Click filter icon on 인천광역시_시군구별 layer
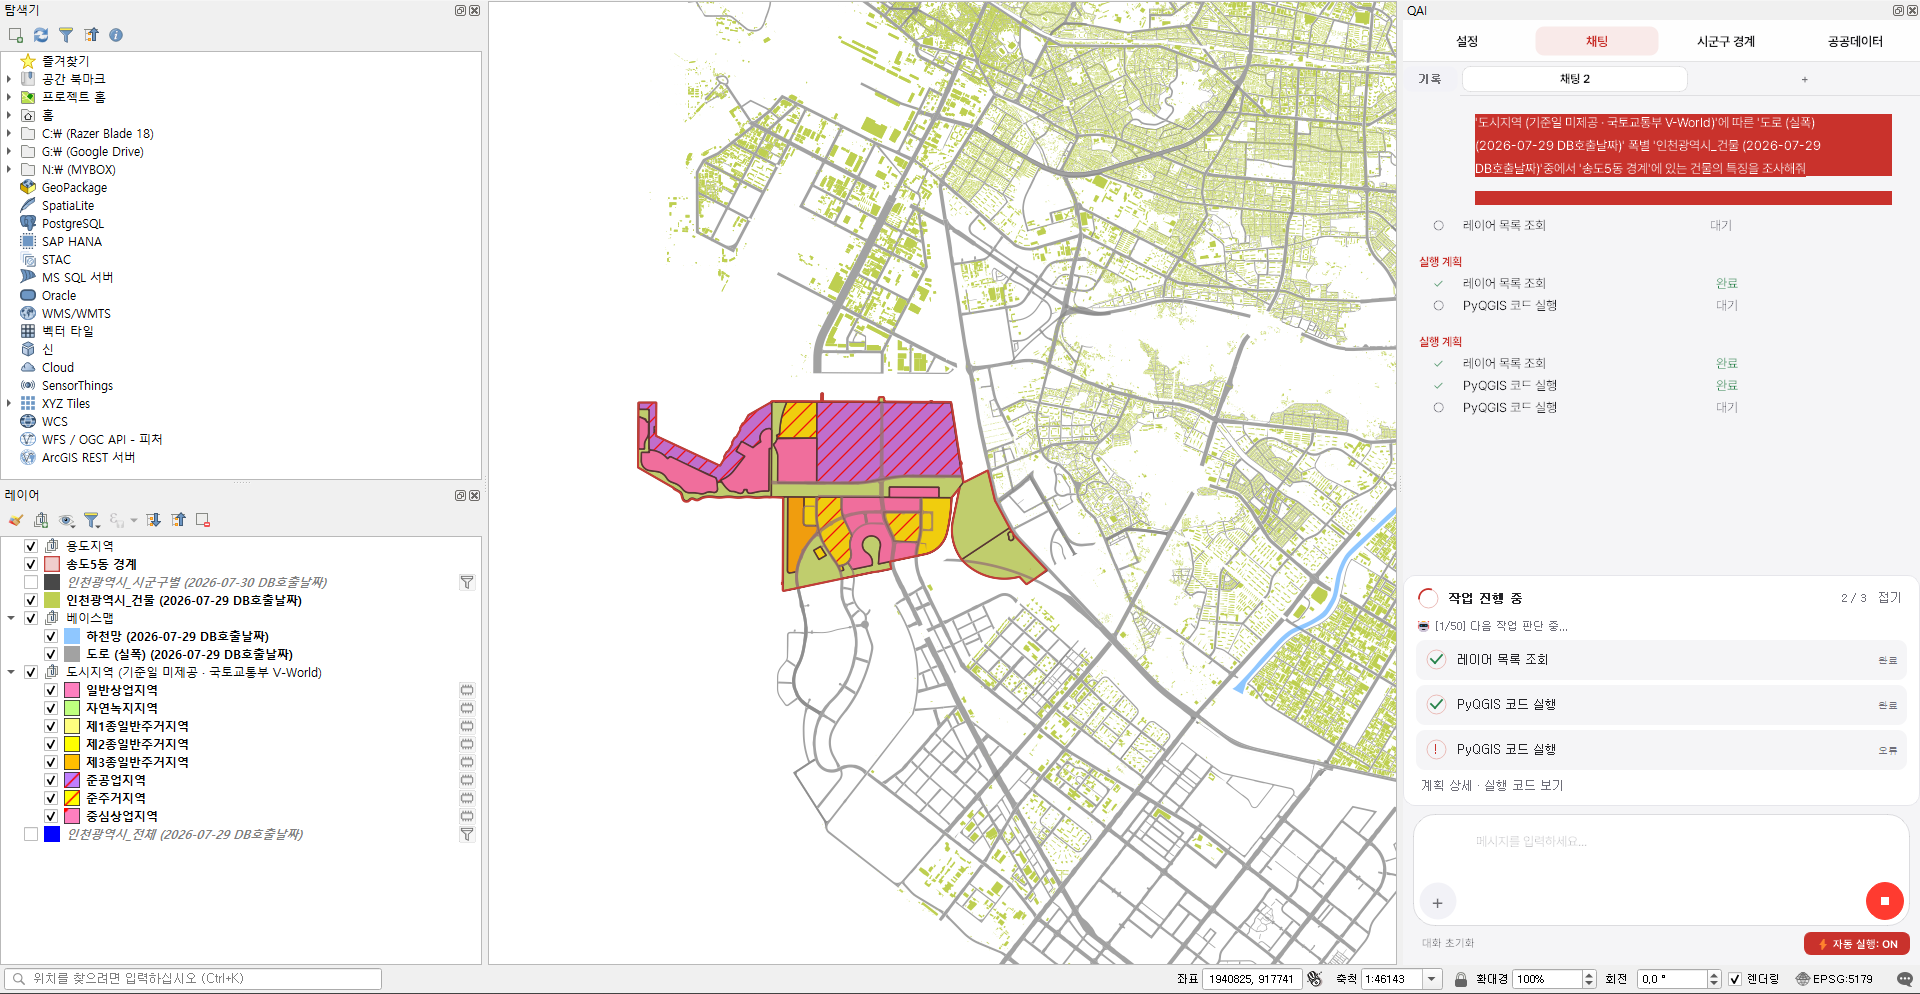 467,582
